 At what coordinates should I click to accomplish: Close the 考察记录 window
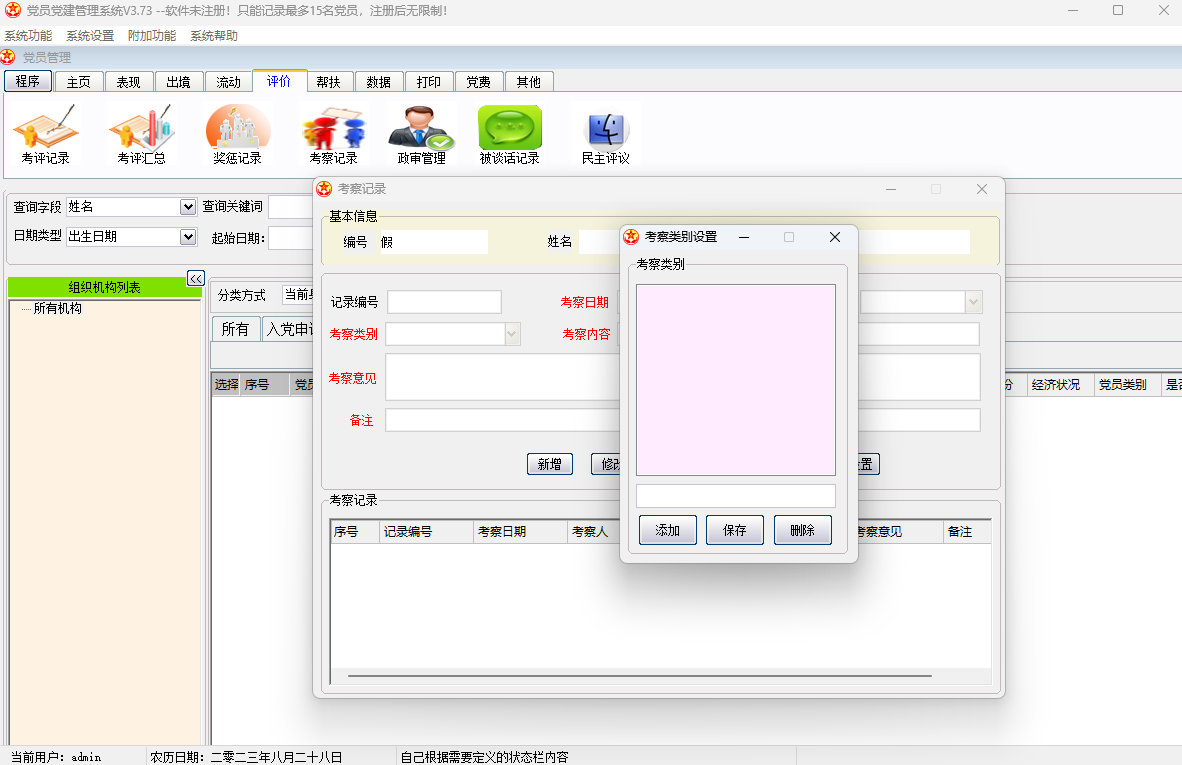tap(981, 189)
